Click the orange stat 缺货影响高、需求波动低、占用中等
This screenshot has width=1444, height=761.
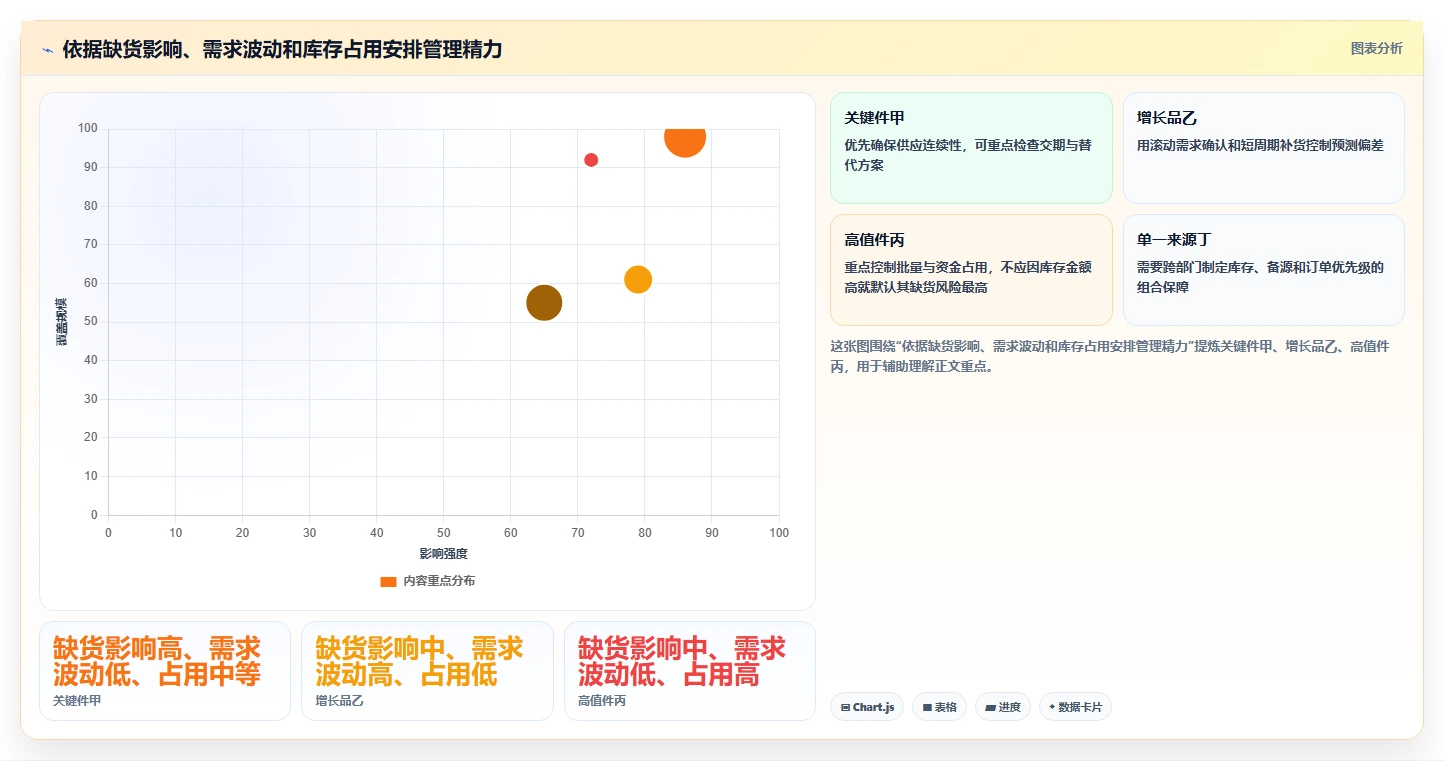pos(157,661)
